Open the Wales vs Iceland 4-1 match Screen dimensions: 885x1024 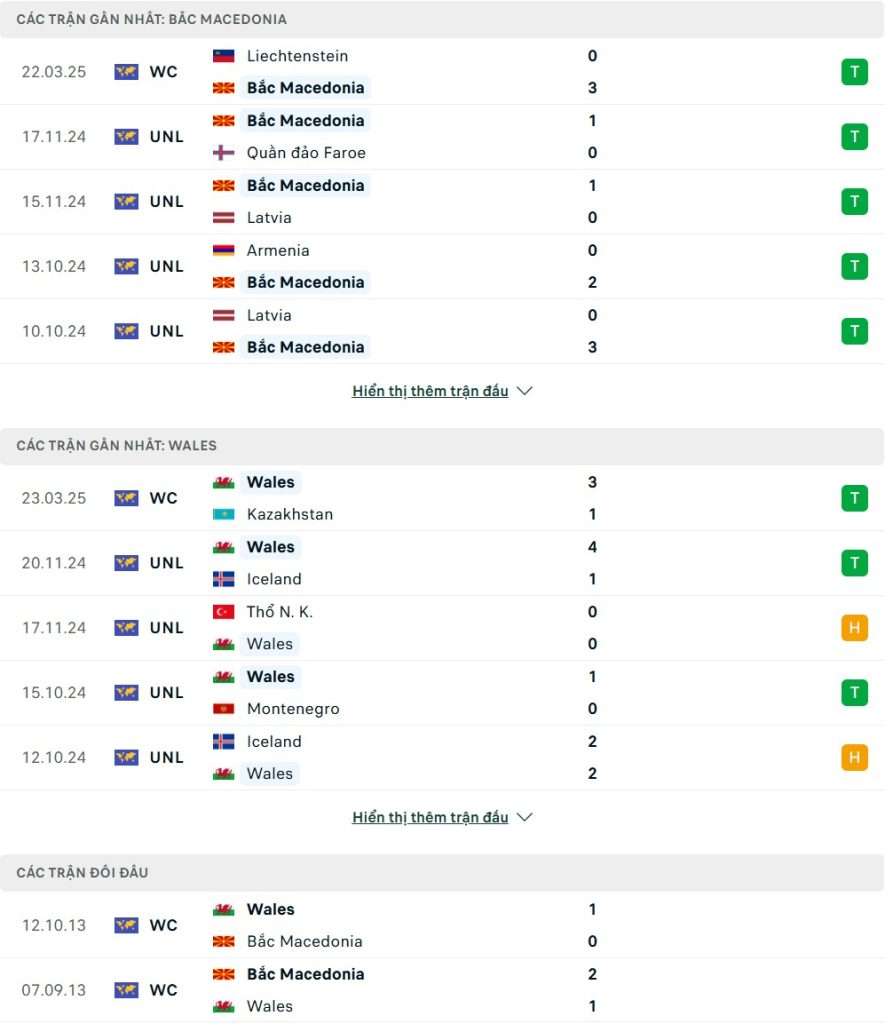pos(442,563)
